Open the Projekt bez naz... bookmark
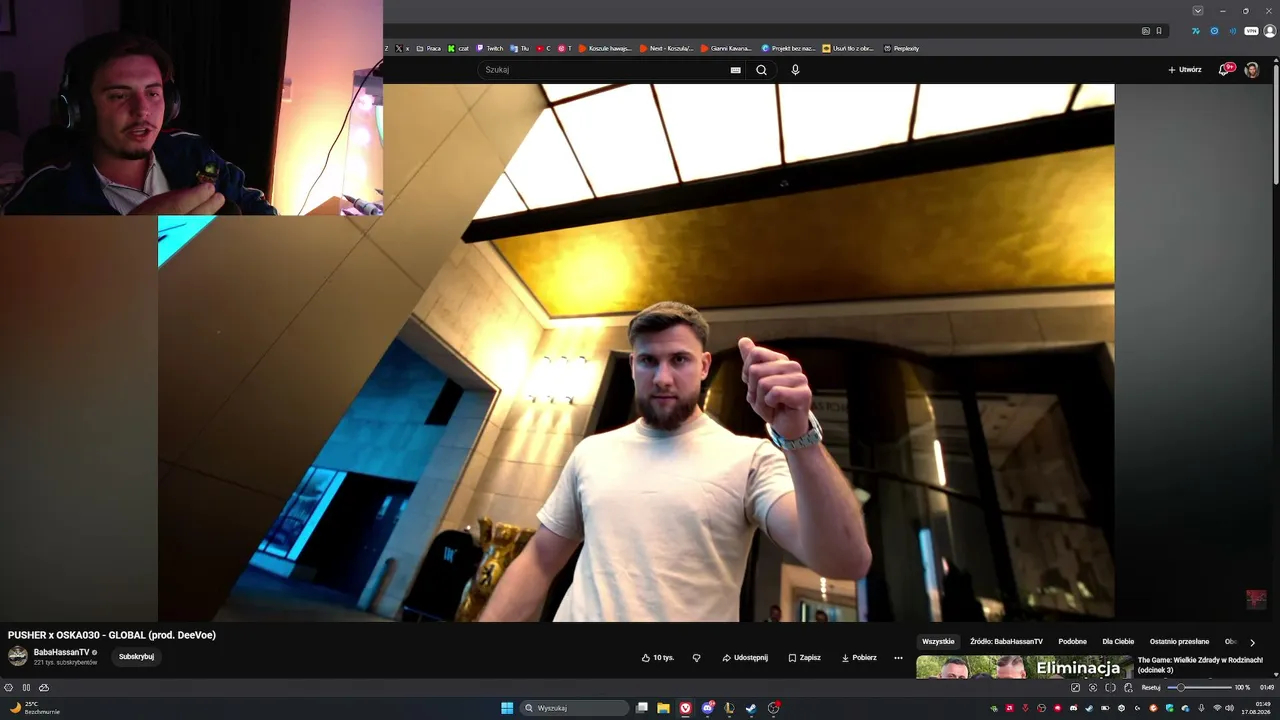Screen dimensions: 1280x720 point(789,48)
